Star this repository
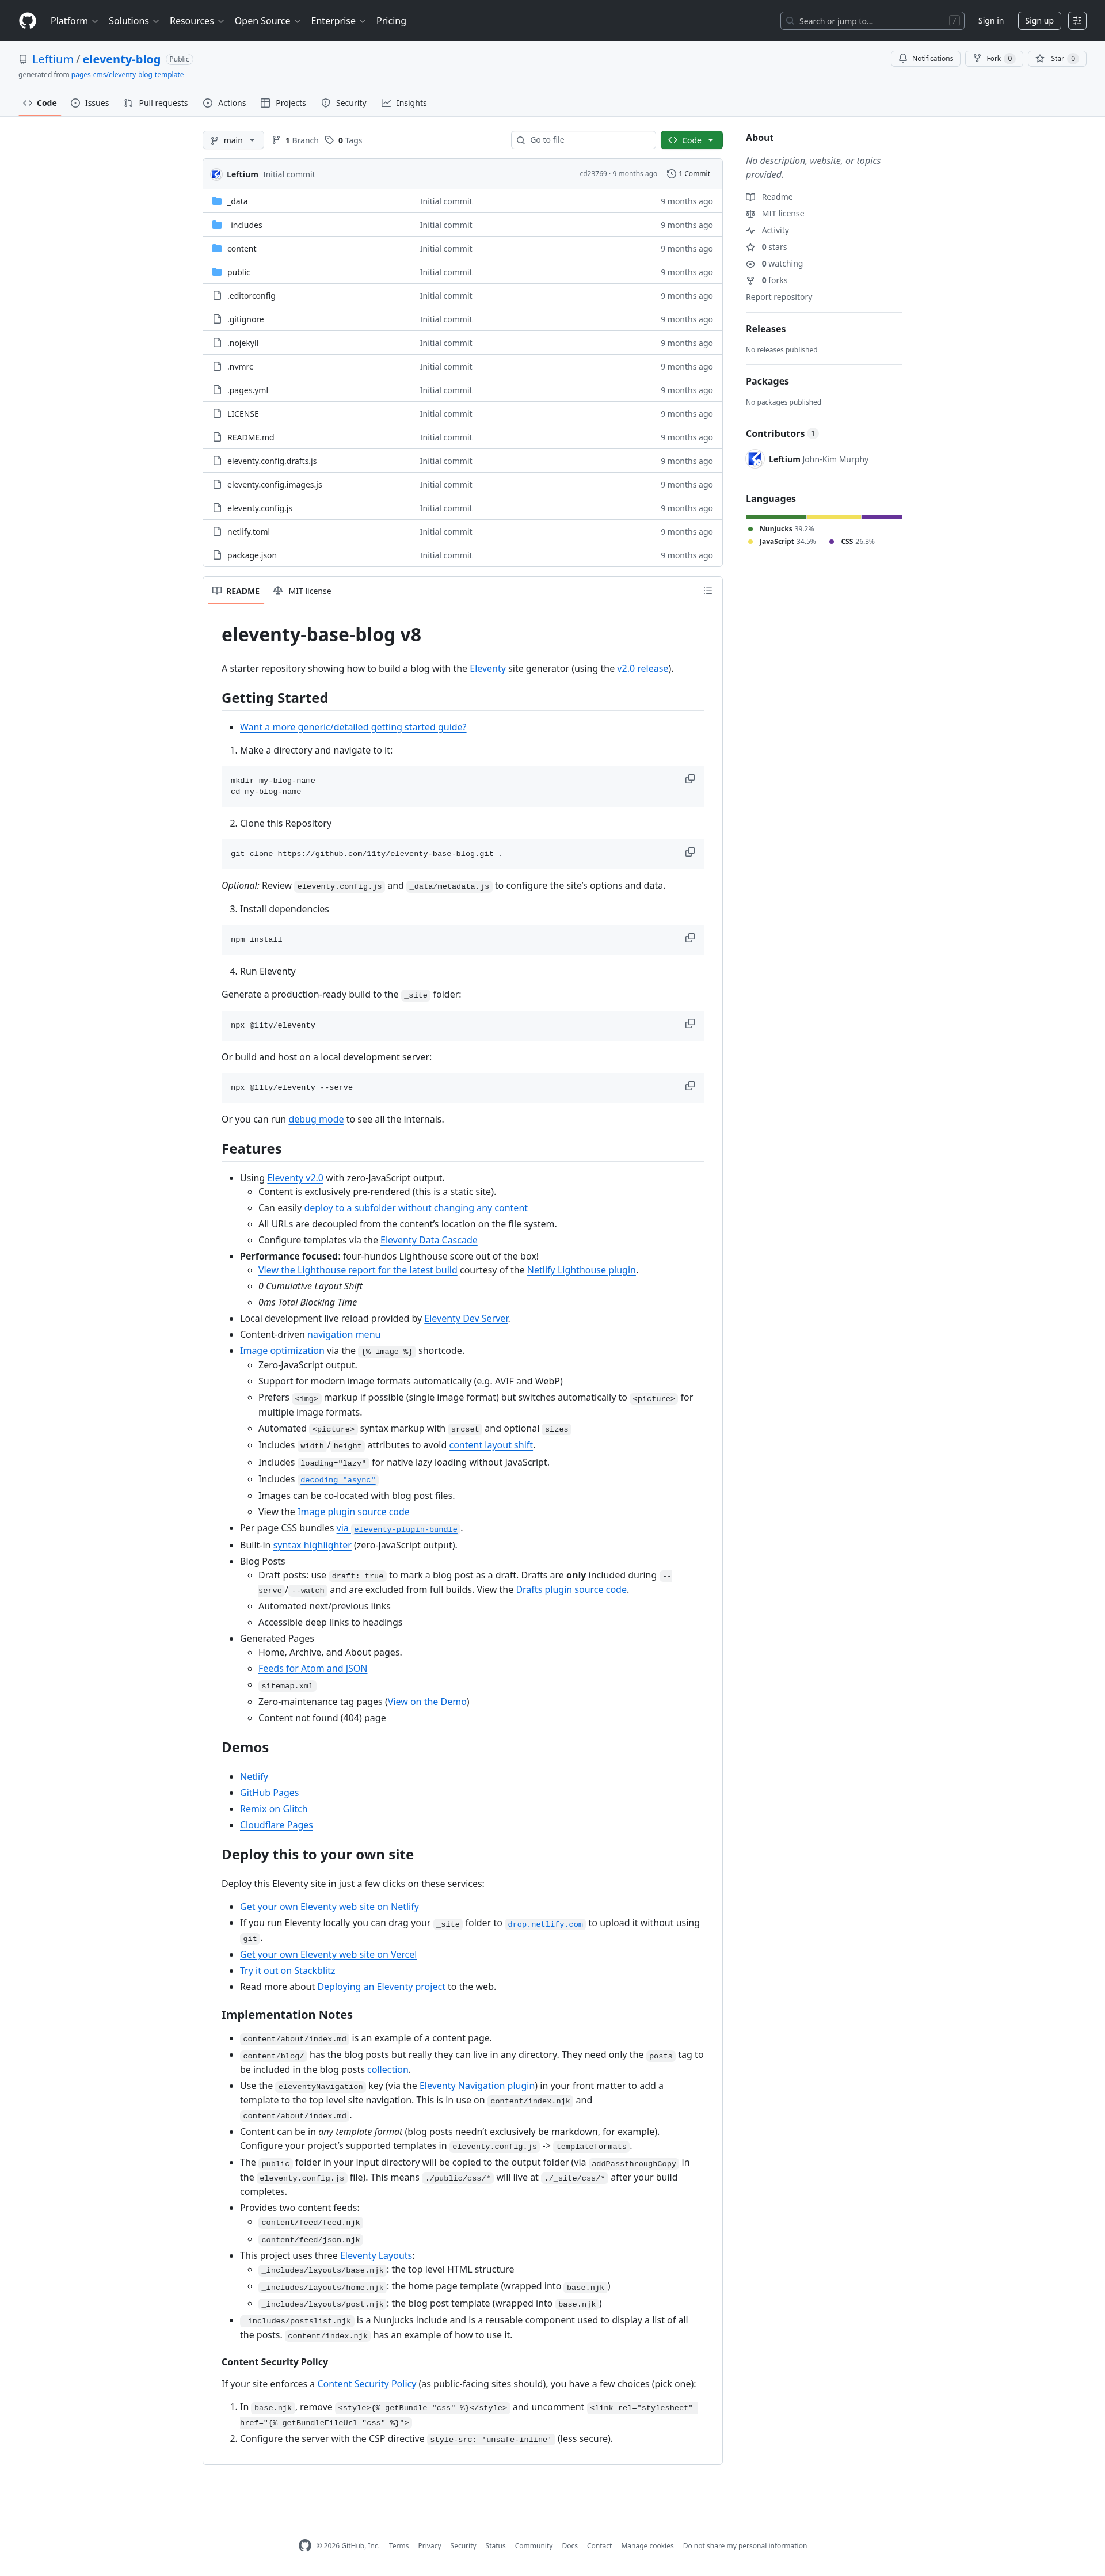Viewport: 1105px width, 2576px height. coord(1056,59)
